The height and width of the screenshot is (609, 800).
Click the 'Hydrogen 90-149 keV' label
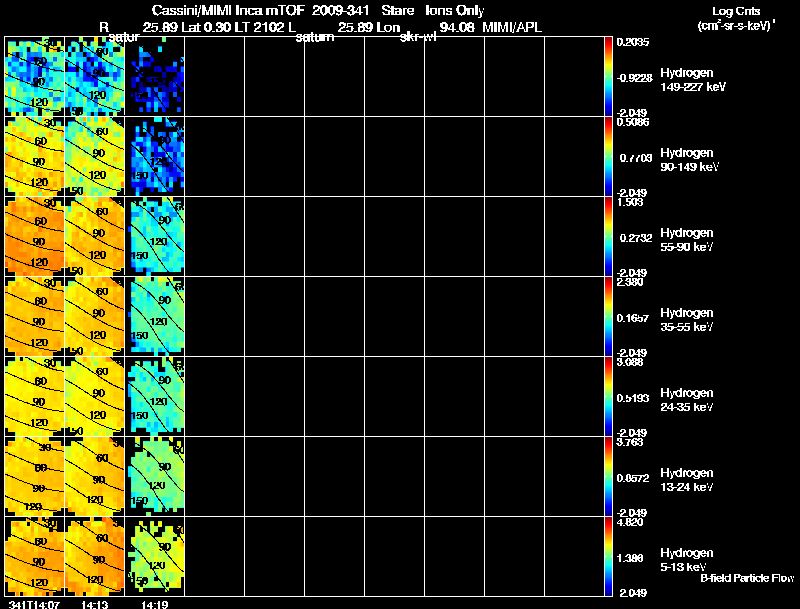689,160
